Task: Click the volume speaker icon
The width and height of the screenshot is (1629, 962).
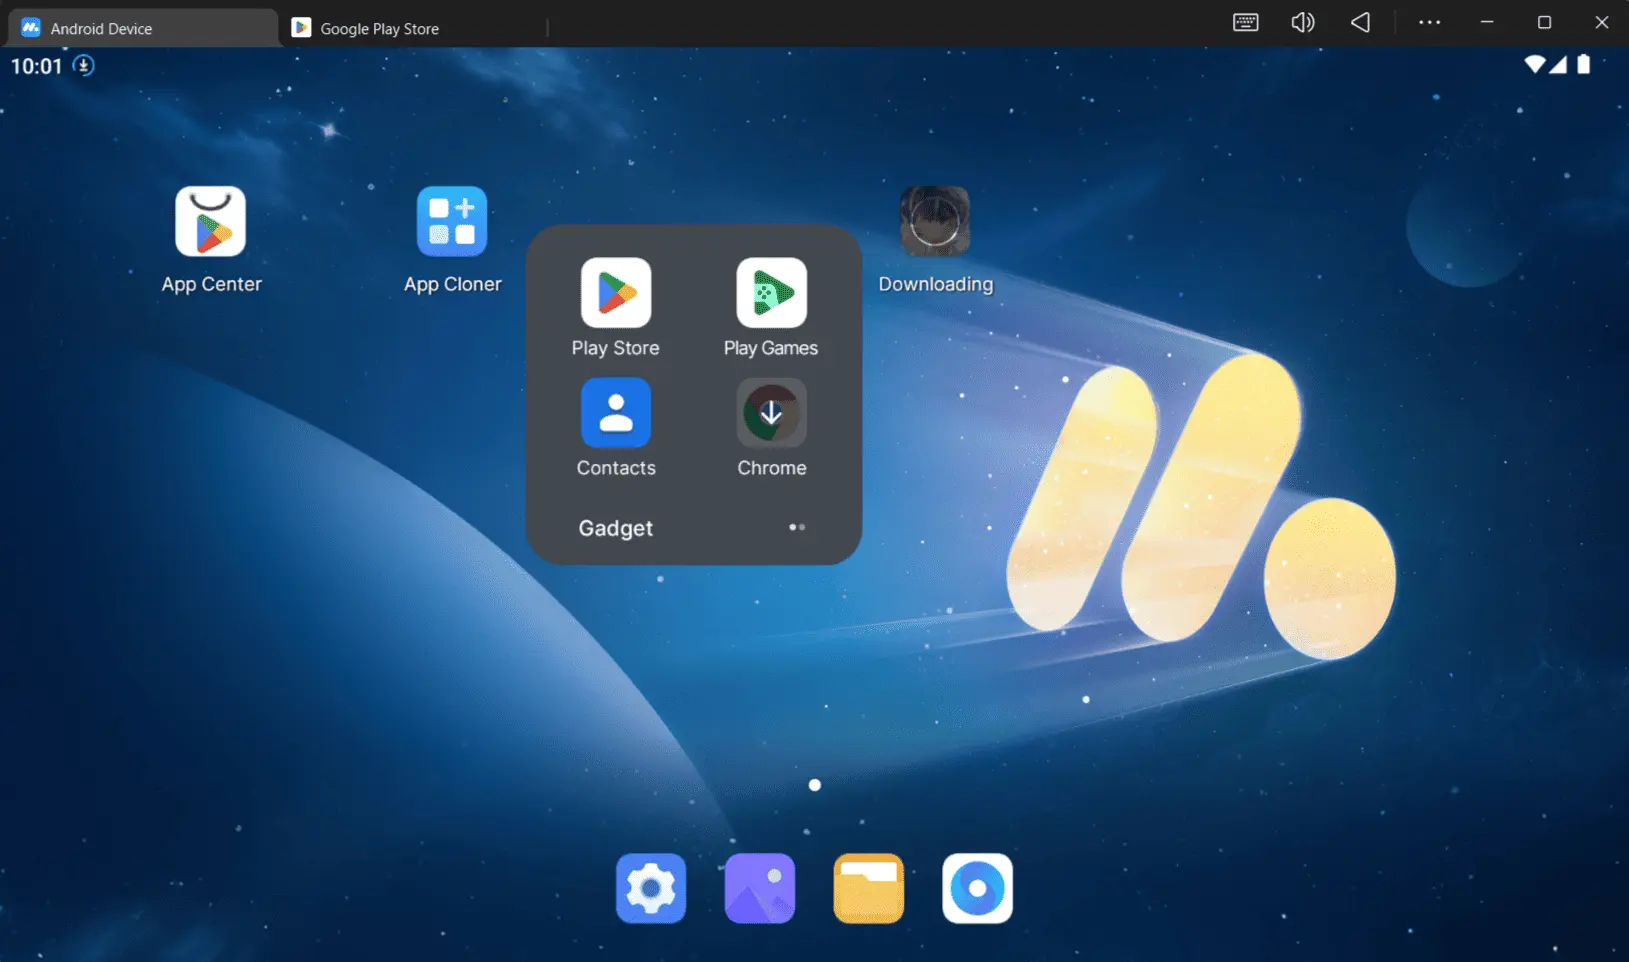Action: pyautogui.click(x=1303, y=22)
